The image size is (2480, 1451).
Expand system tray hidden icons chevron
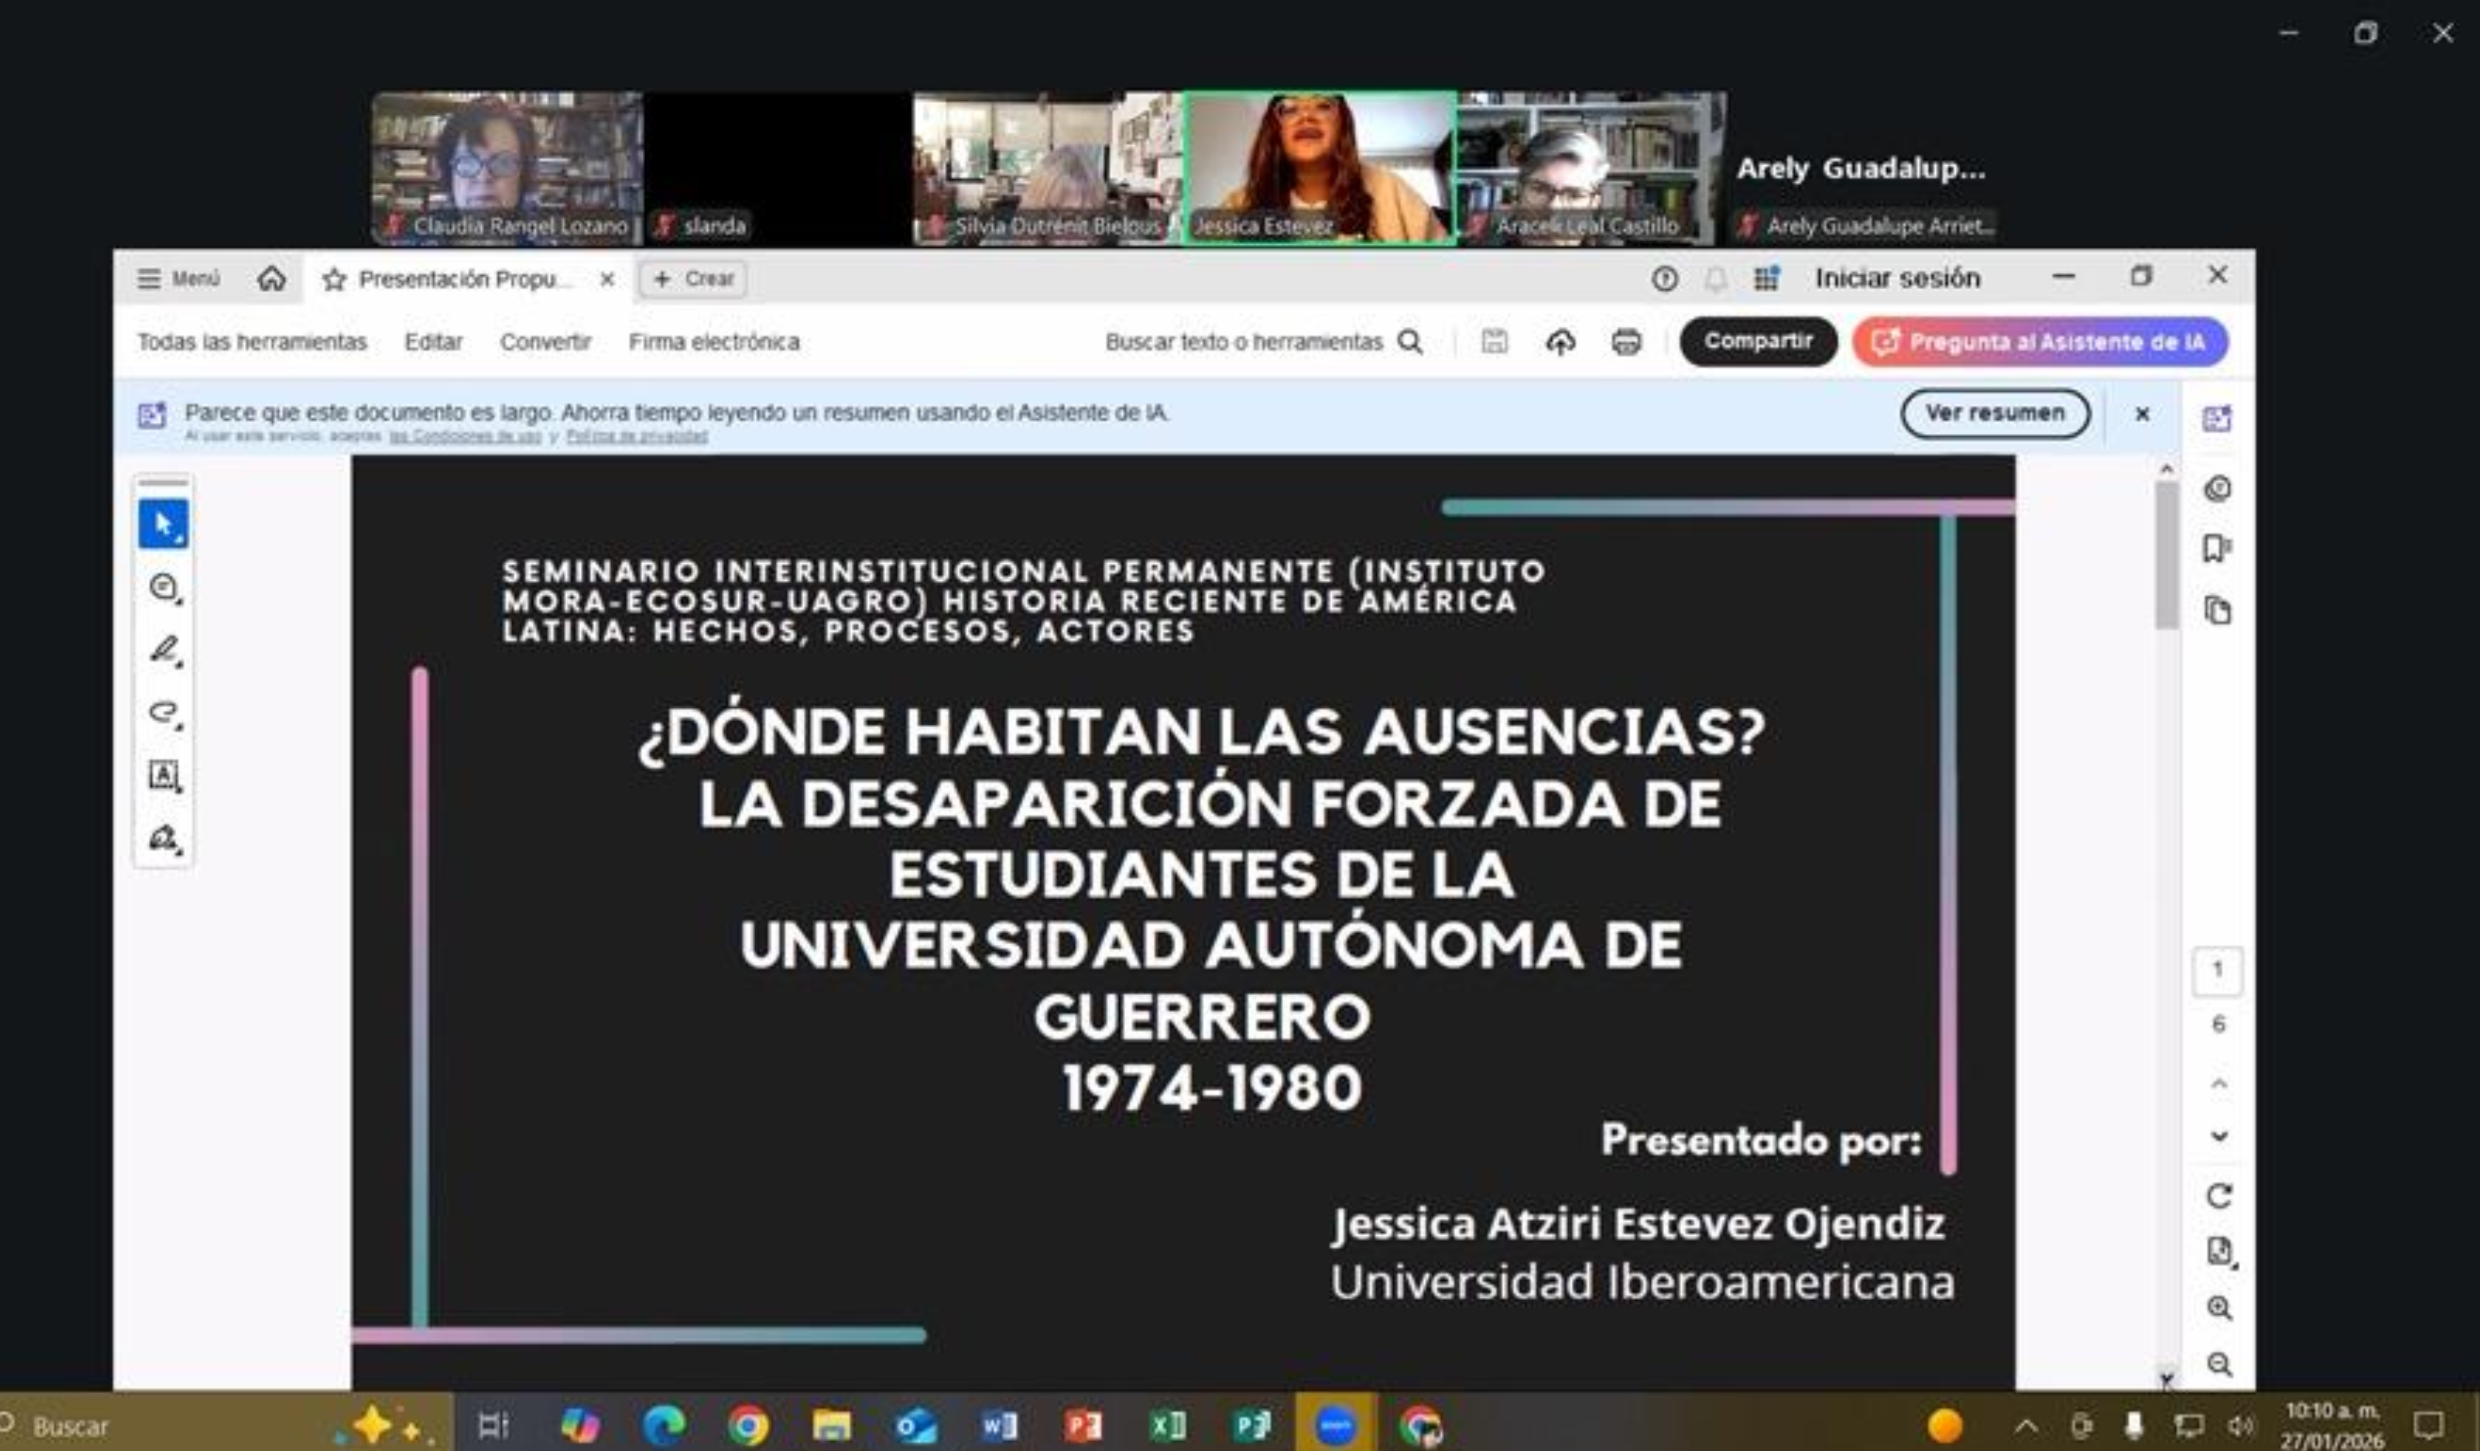coord(2026,1425)
